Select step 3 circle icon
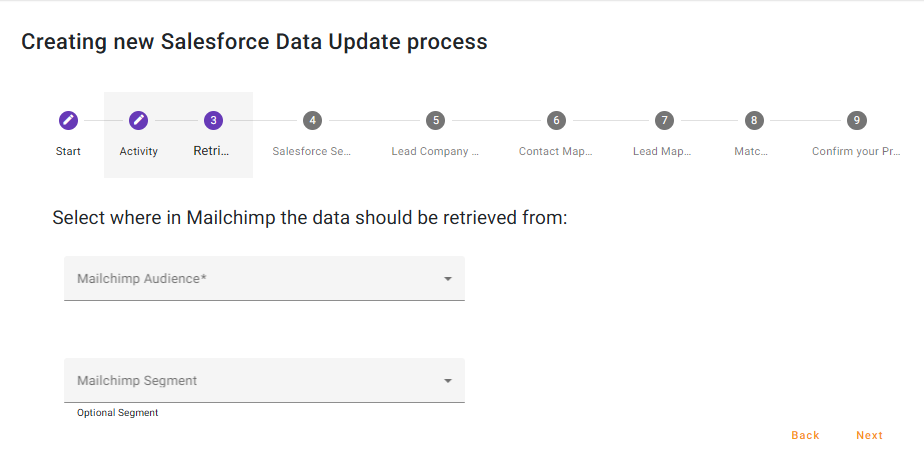Viewport: 924px width, 471px height. pyautogui.click(x=213, y=120)
